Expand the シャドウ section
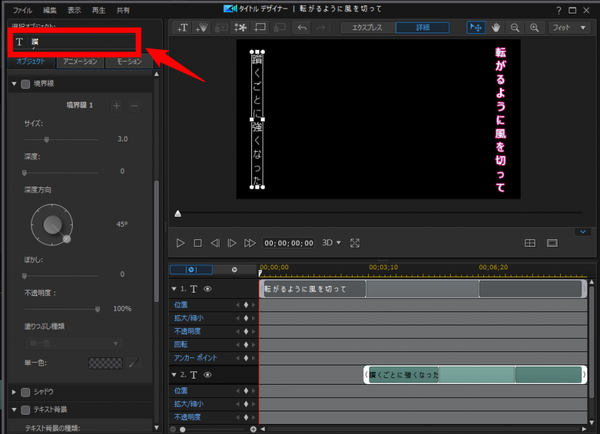The width and height of the screenshot is (600, 434). tap(14, 392)
